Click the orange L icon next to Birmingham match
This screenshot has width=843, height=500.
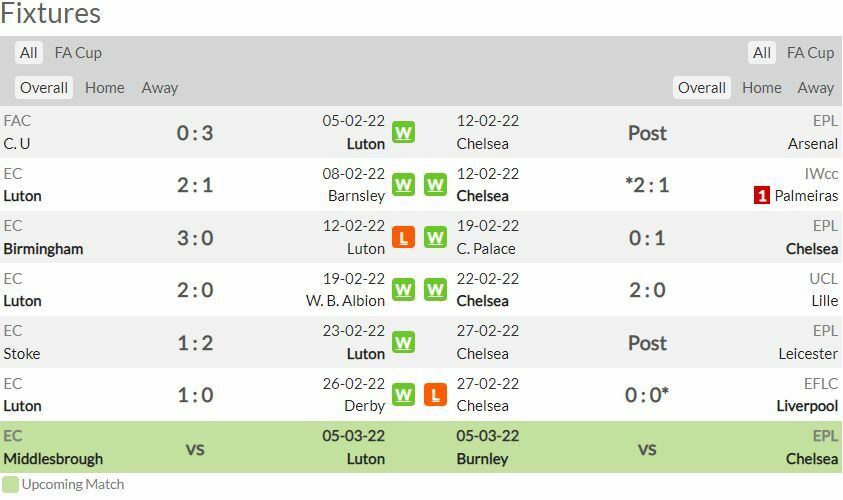coord(403,237)
